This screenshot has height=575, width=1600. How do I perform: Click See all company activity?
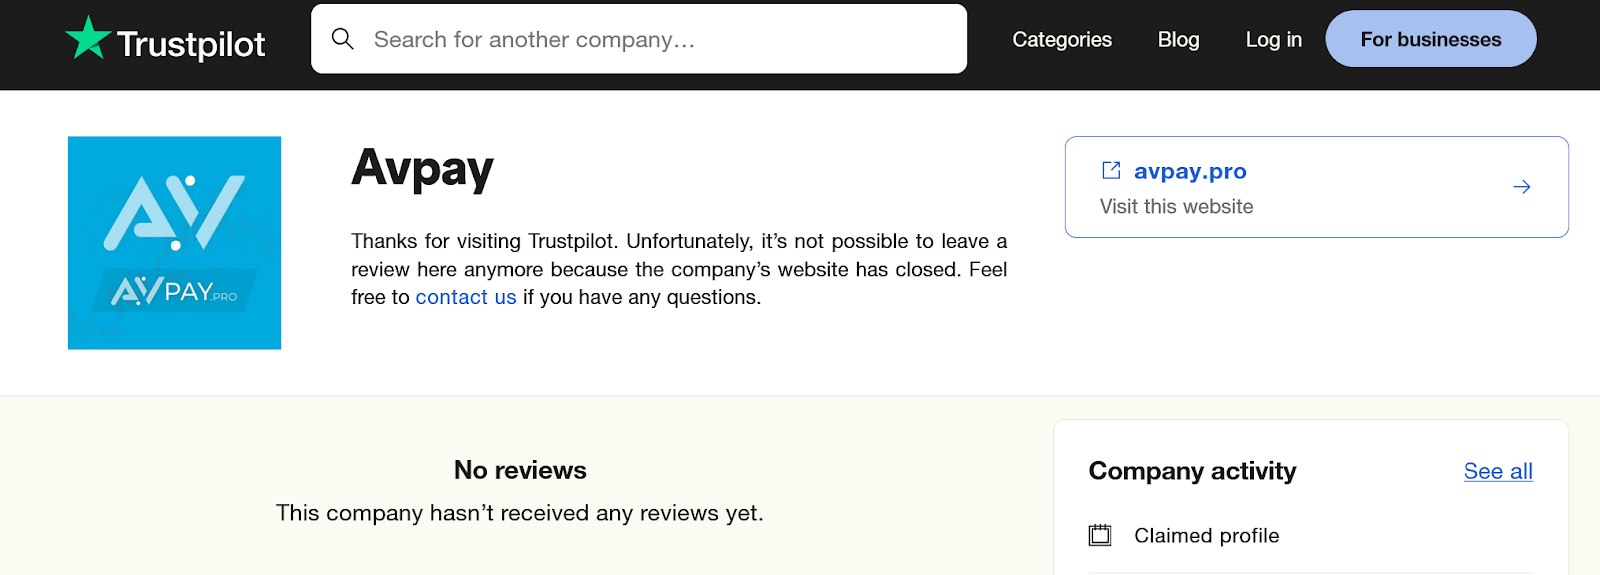click(x=1497, y=471)
